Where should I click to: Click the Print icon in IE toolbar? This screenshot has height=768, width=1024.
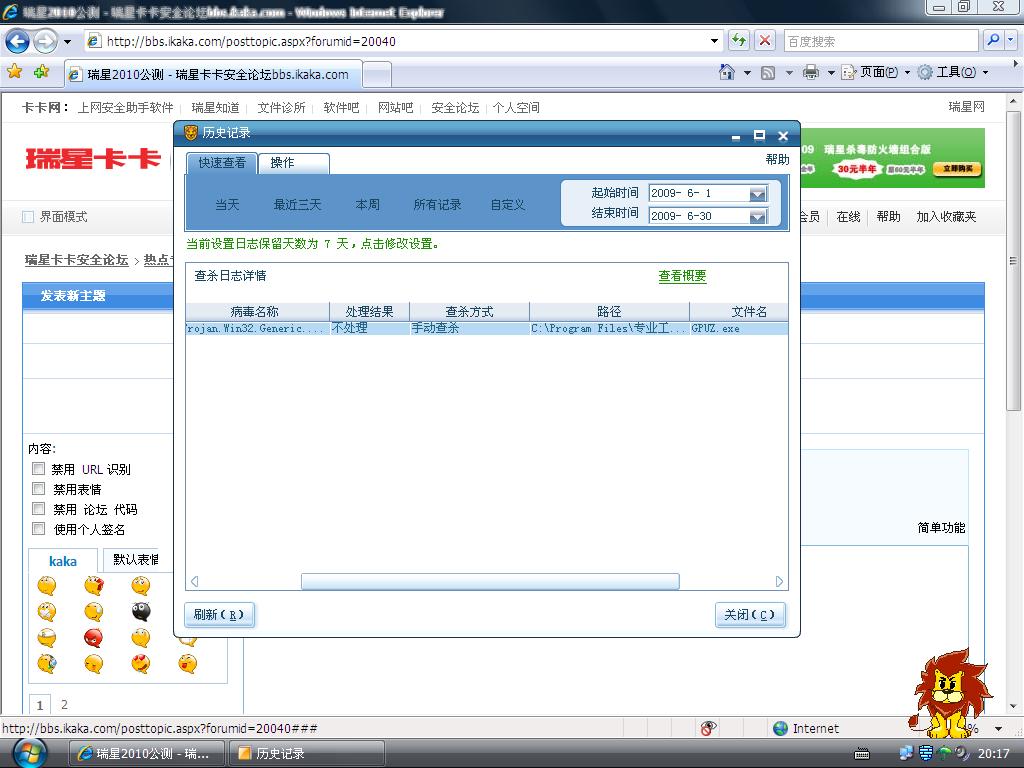point(810,72)
